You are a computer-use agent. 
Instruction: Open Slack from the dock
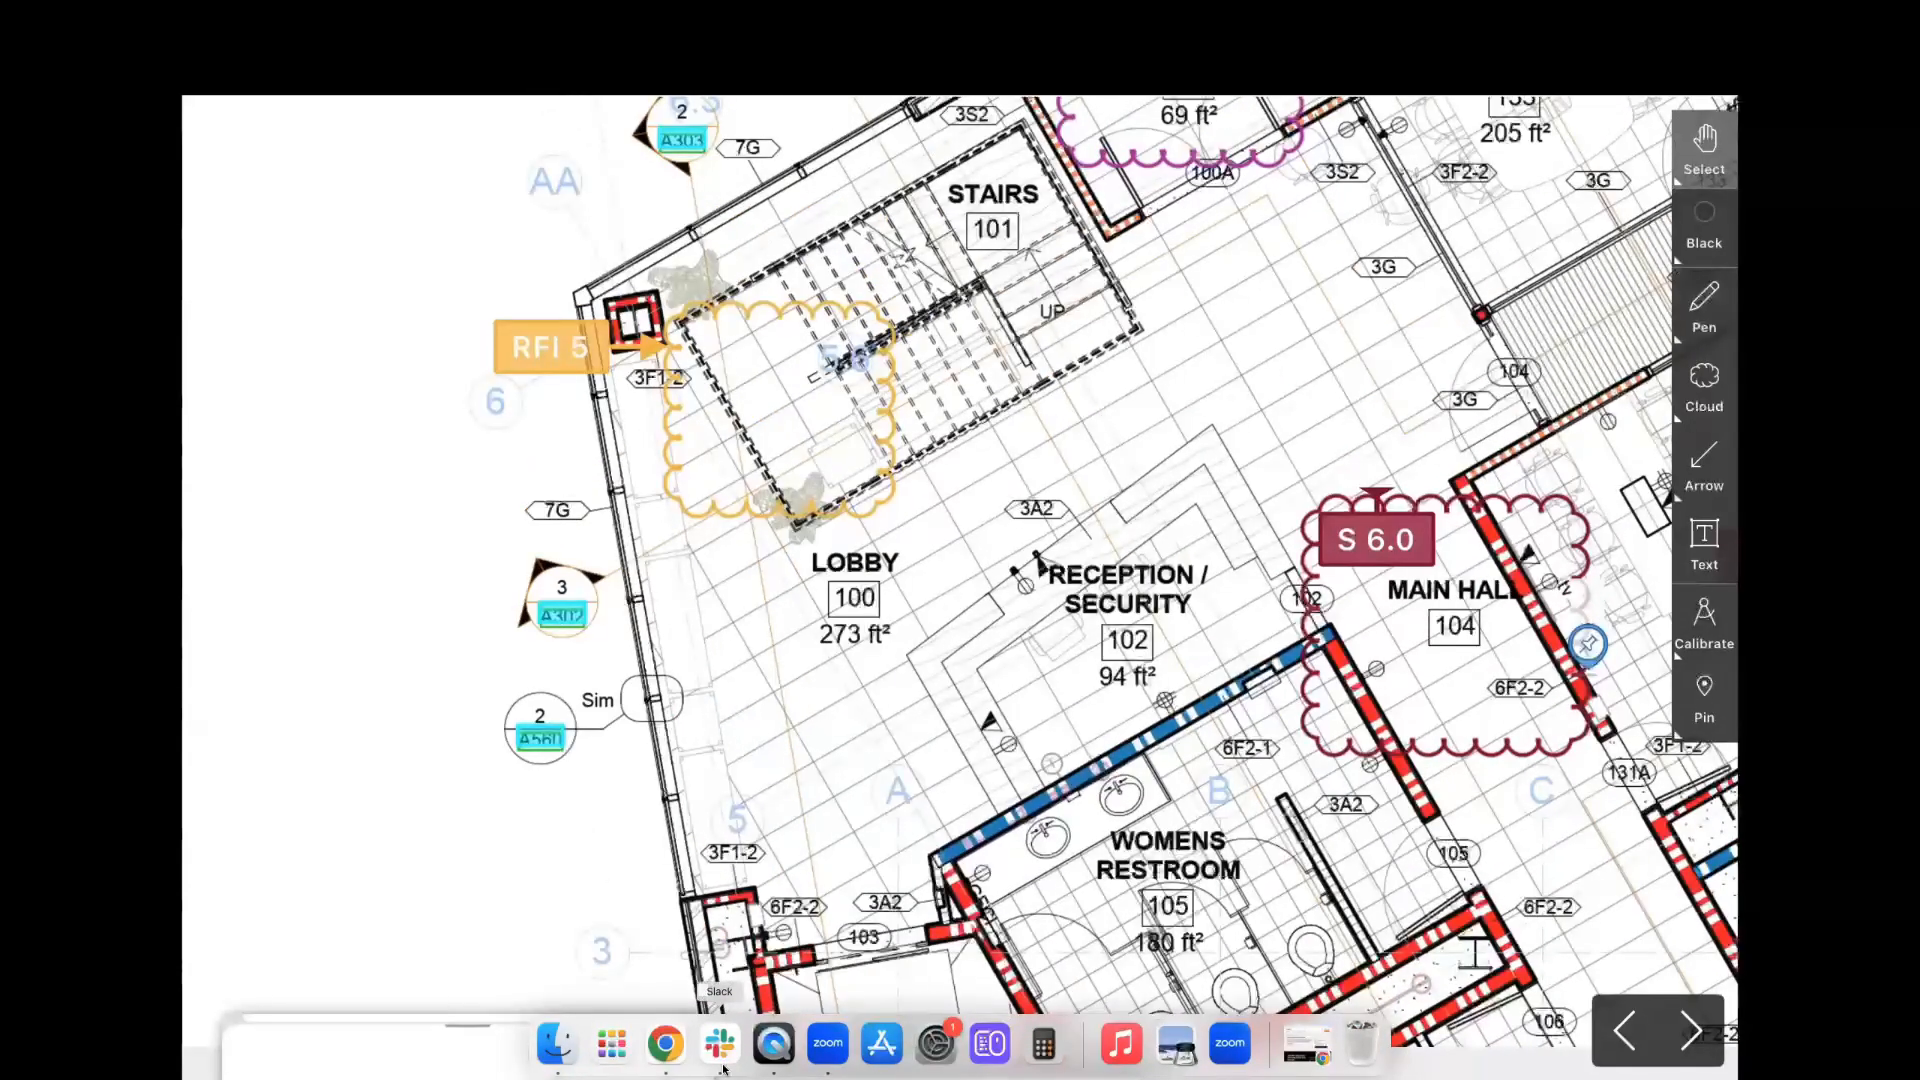coord(720,1043)
